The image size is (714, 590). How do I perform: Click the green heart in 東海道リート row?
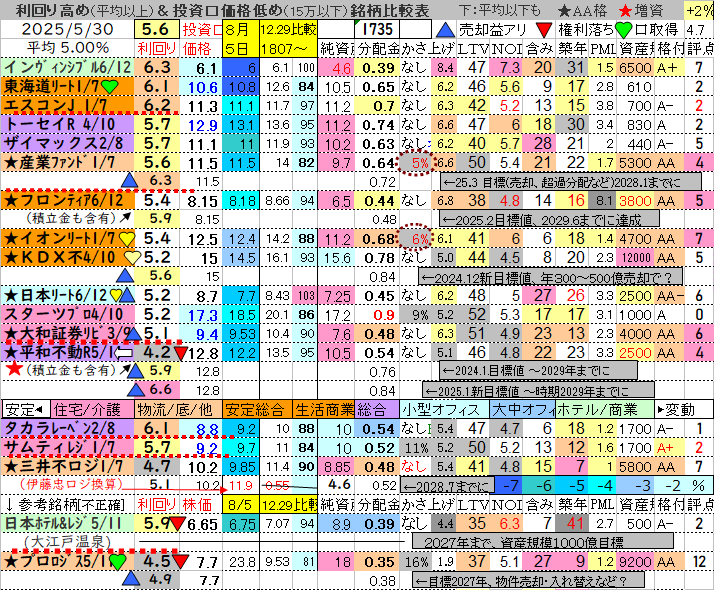(110, 86)
